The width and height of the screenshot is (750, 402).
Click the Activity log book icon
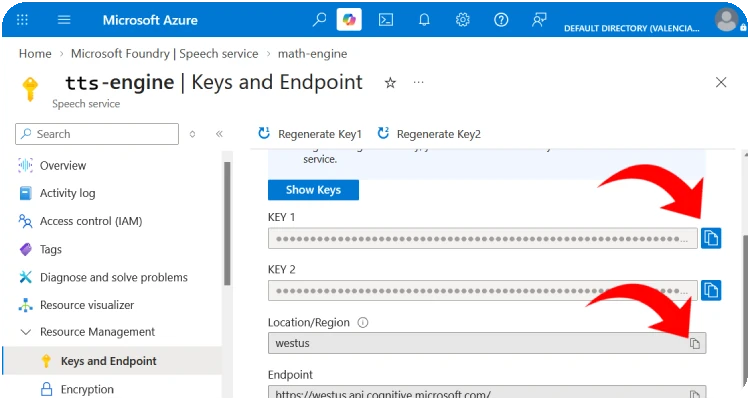point(25,193)
